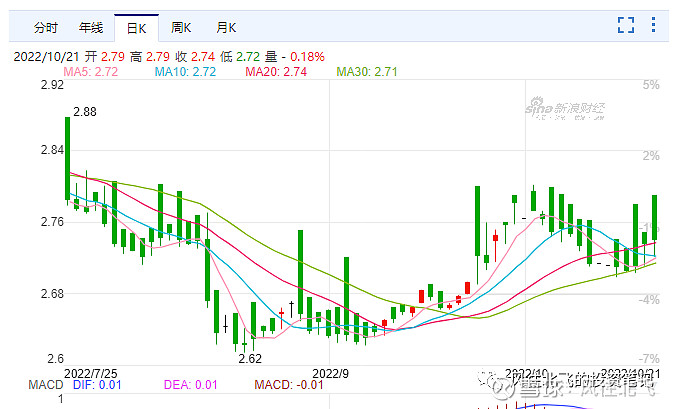675x409 pixels.
Task: Click the 2.76 price axis label
Action: (52, 222)
